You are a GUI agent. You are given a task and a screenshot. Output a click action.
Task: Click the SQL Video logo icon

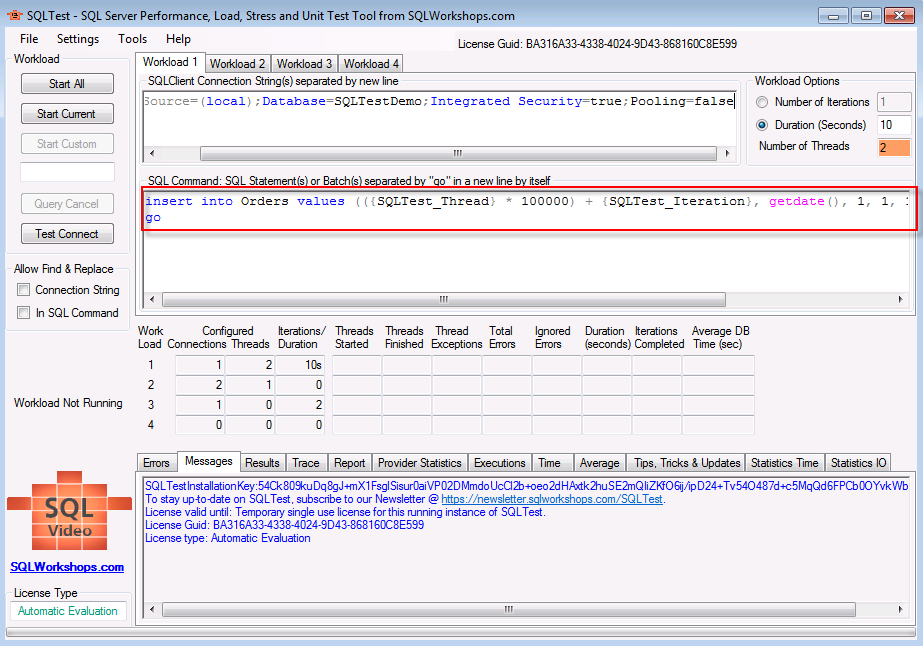[x=69, y=511]
